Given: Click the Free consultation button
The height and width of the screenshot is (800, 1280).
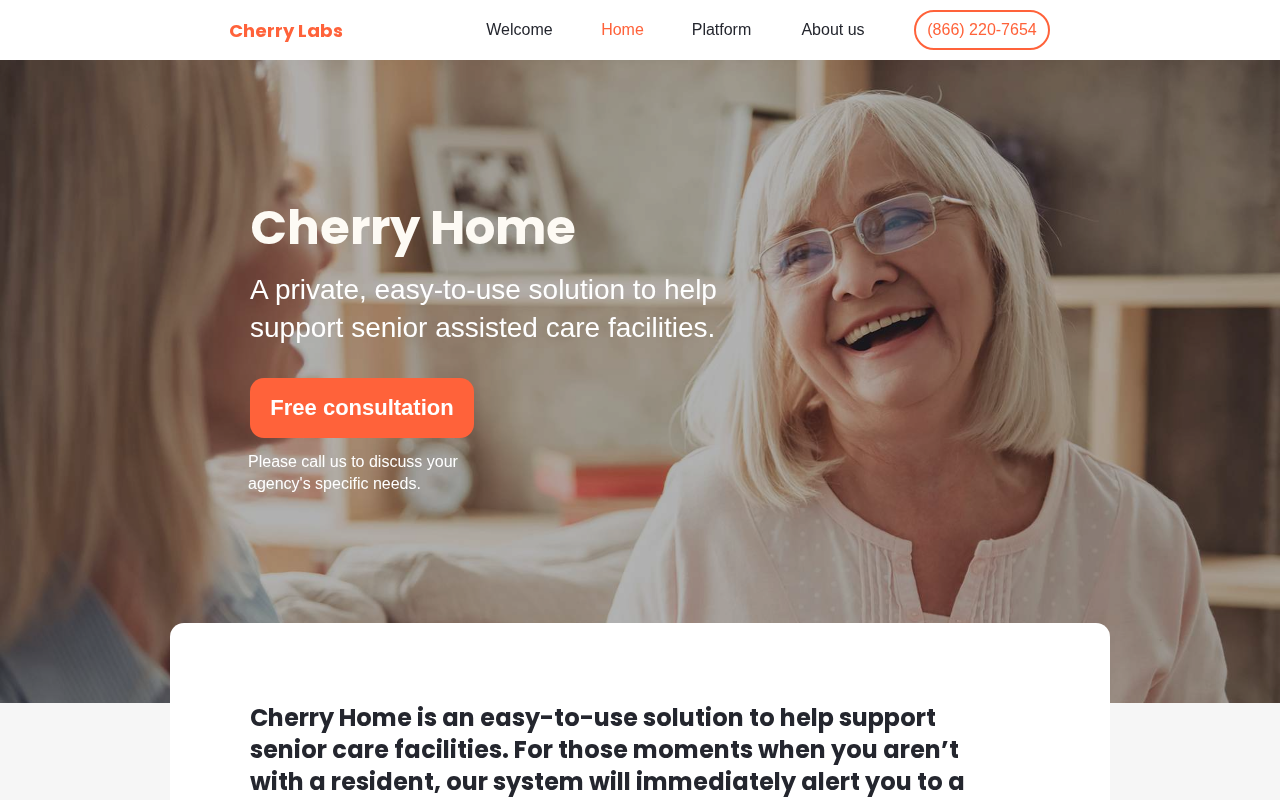Looking at the screenshot, I should [x=362, y=408].
